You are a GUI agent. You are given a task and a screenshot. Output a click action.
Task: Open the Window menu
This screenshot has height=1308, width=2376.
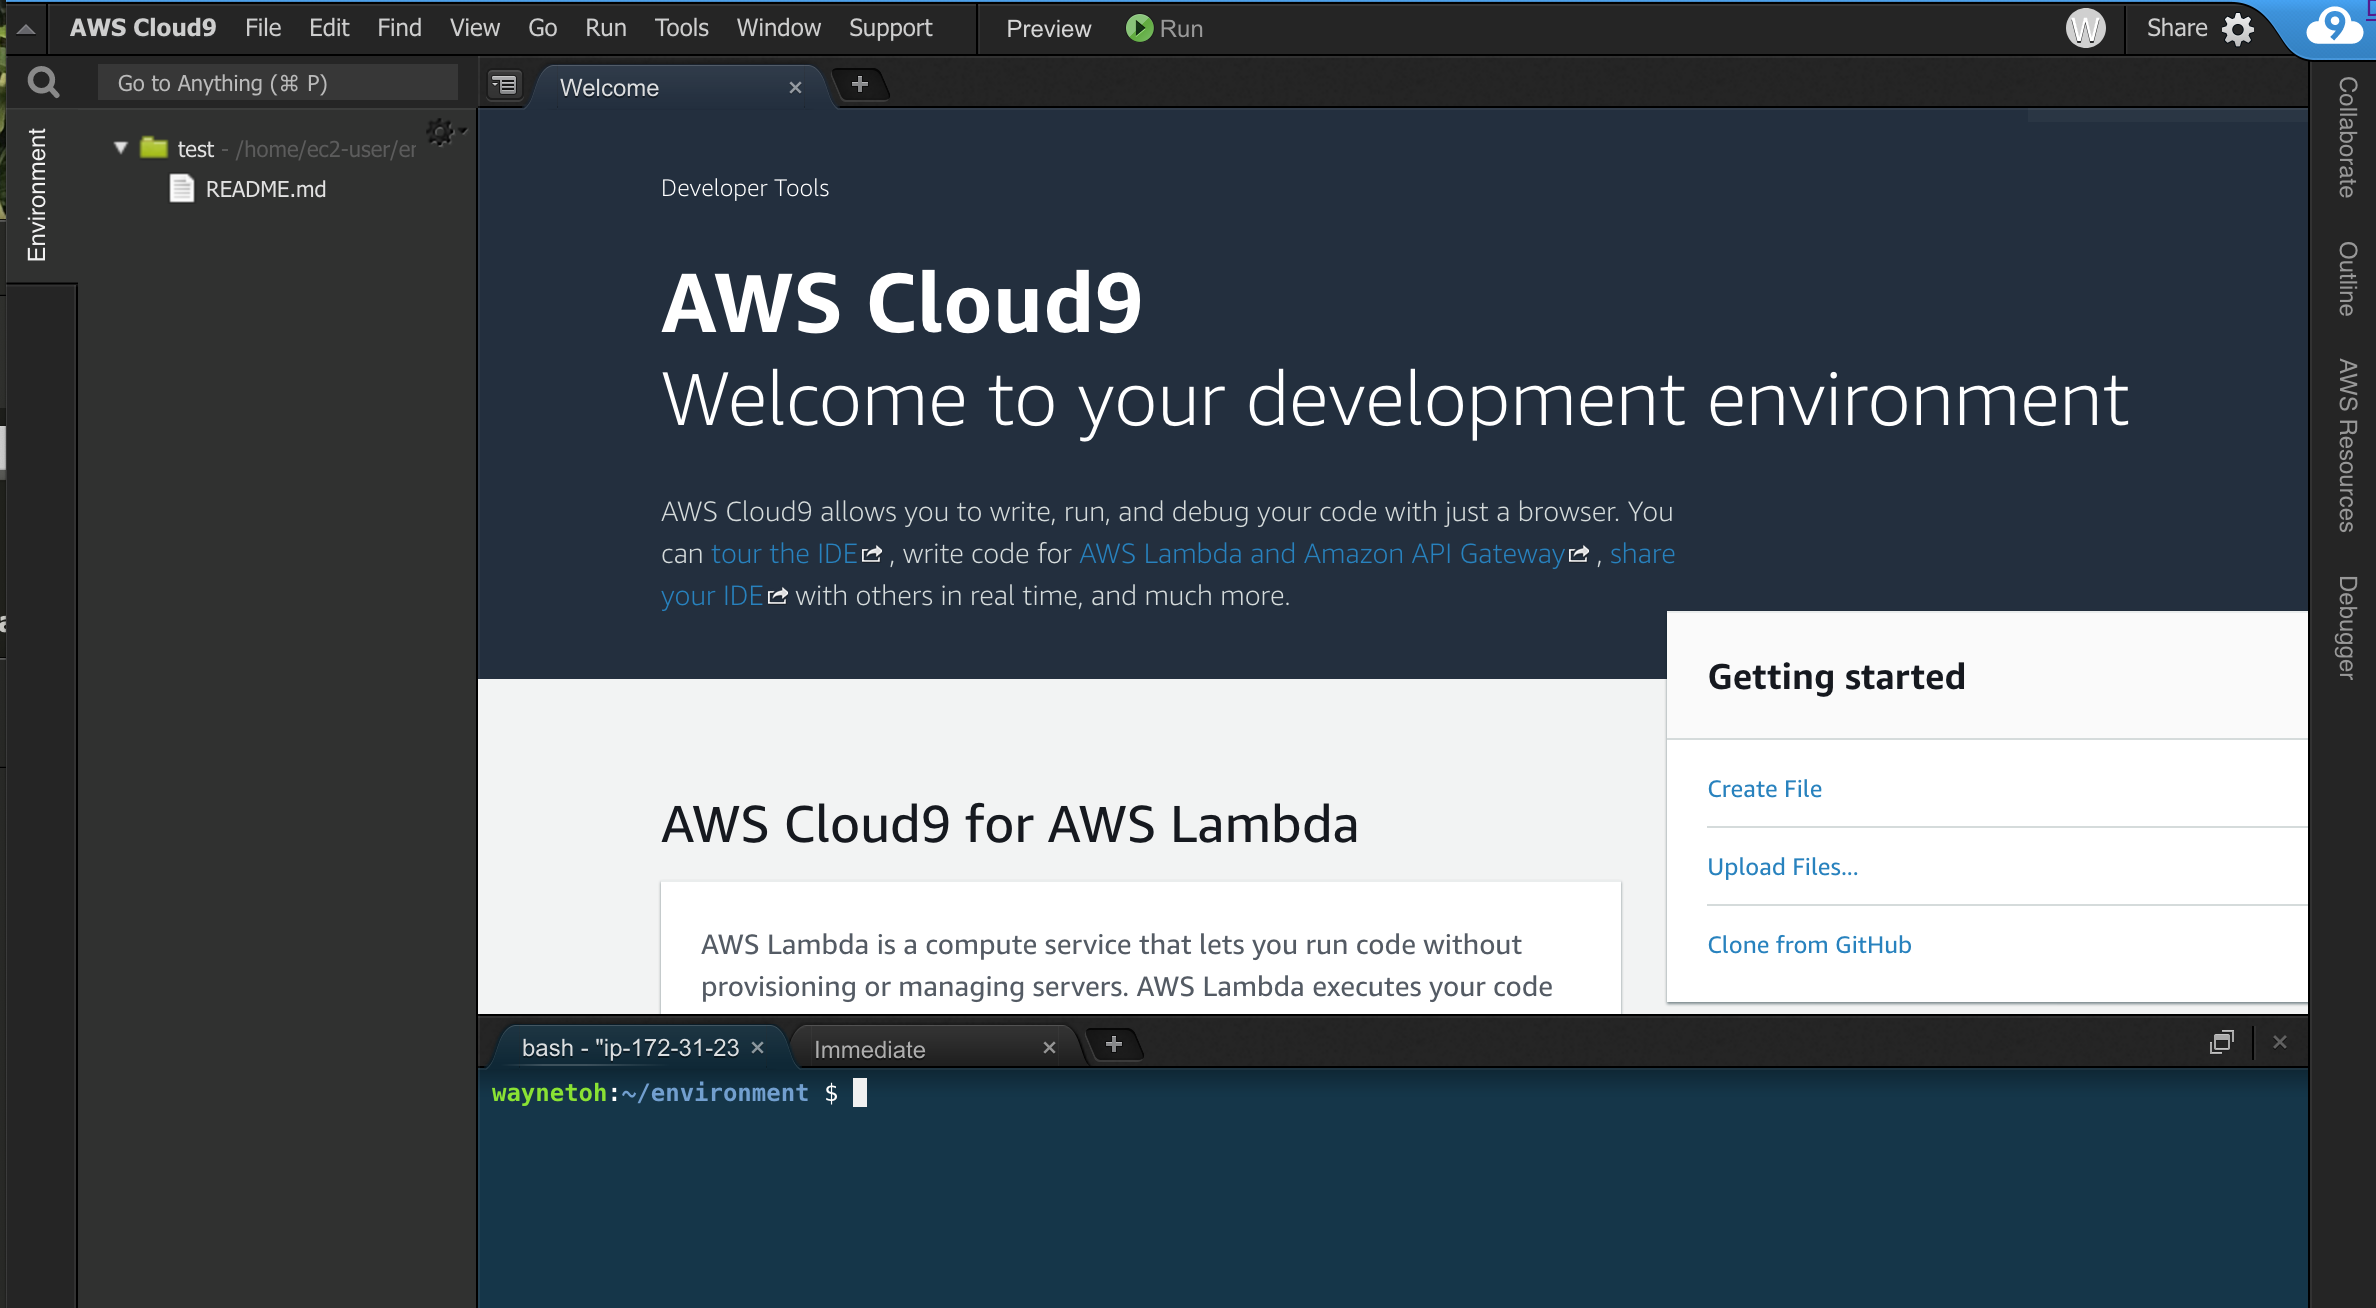point(778,28)
